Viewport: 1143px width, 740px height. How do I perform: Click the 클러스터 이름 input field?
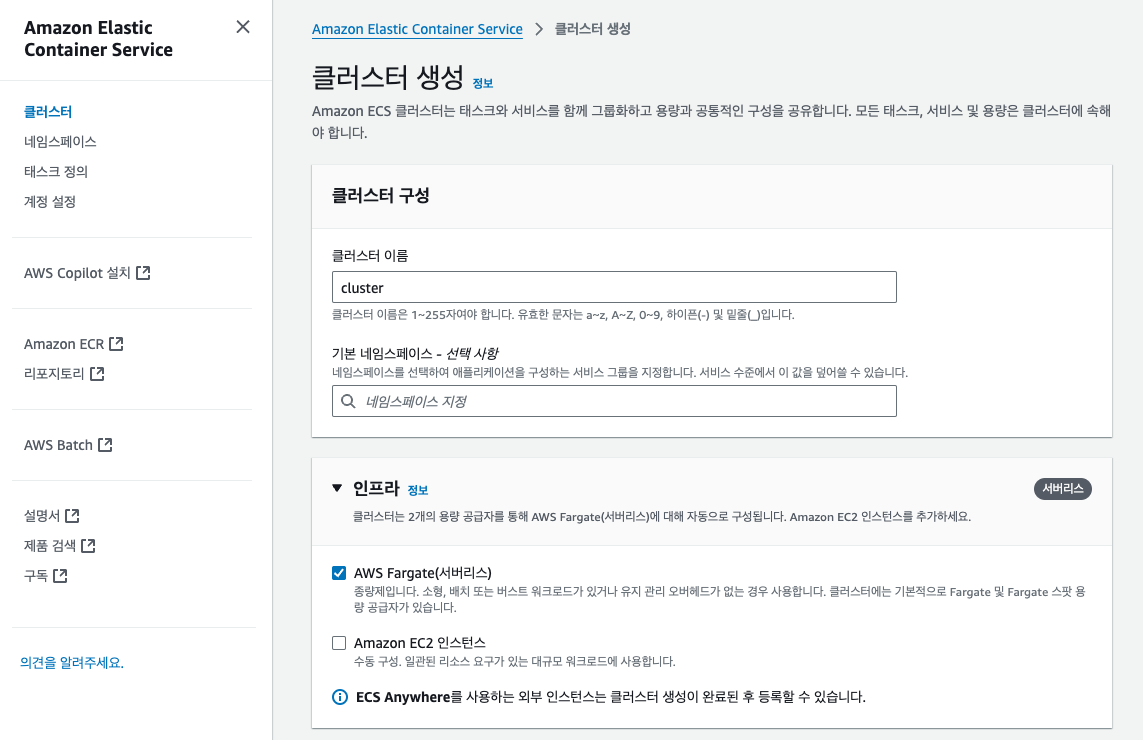pos(614,287)
